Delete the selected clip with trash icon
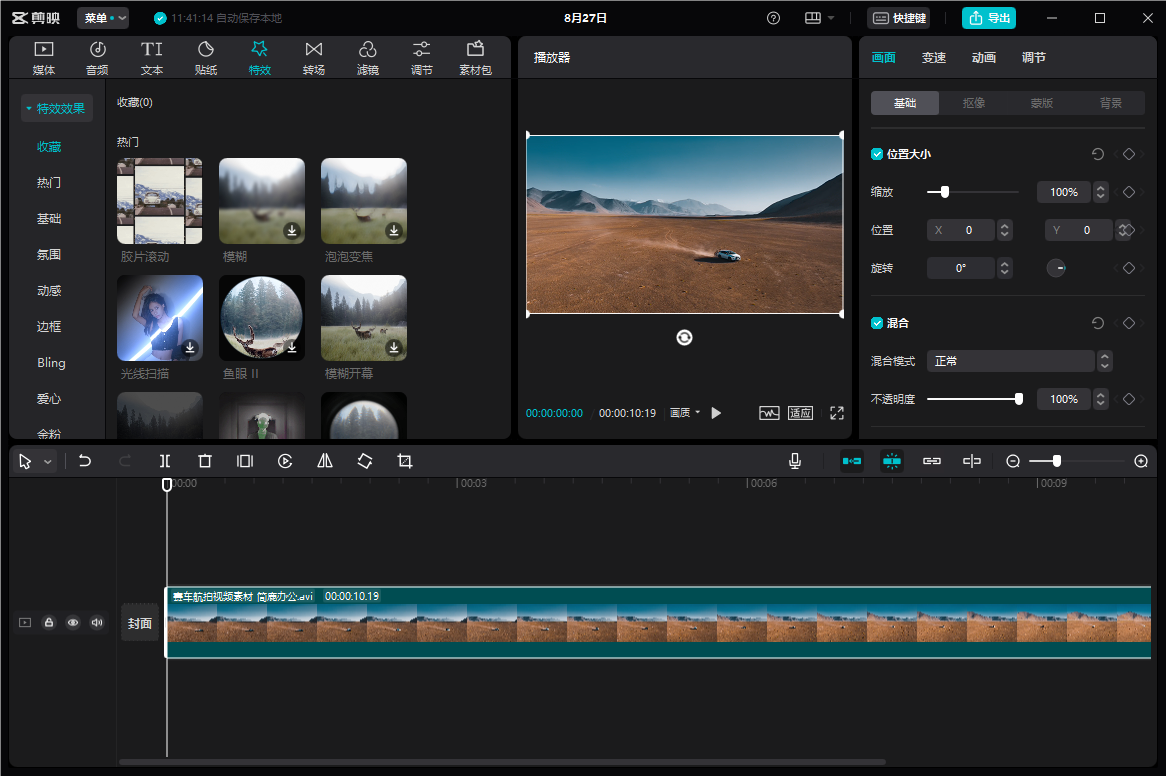This screenshot has height=776, width=1166. click(x=205, y=461)
